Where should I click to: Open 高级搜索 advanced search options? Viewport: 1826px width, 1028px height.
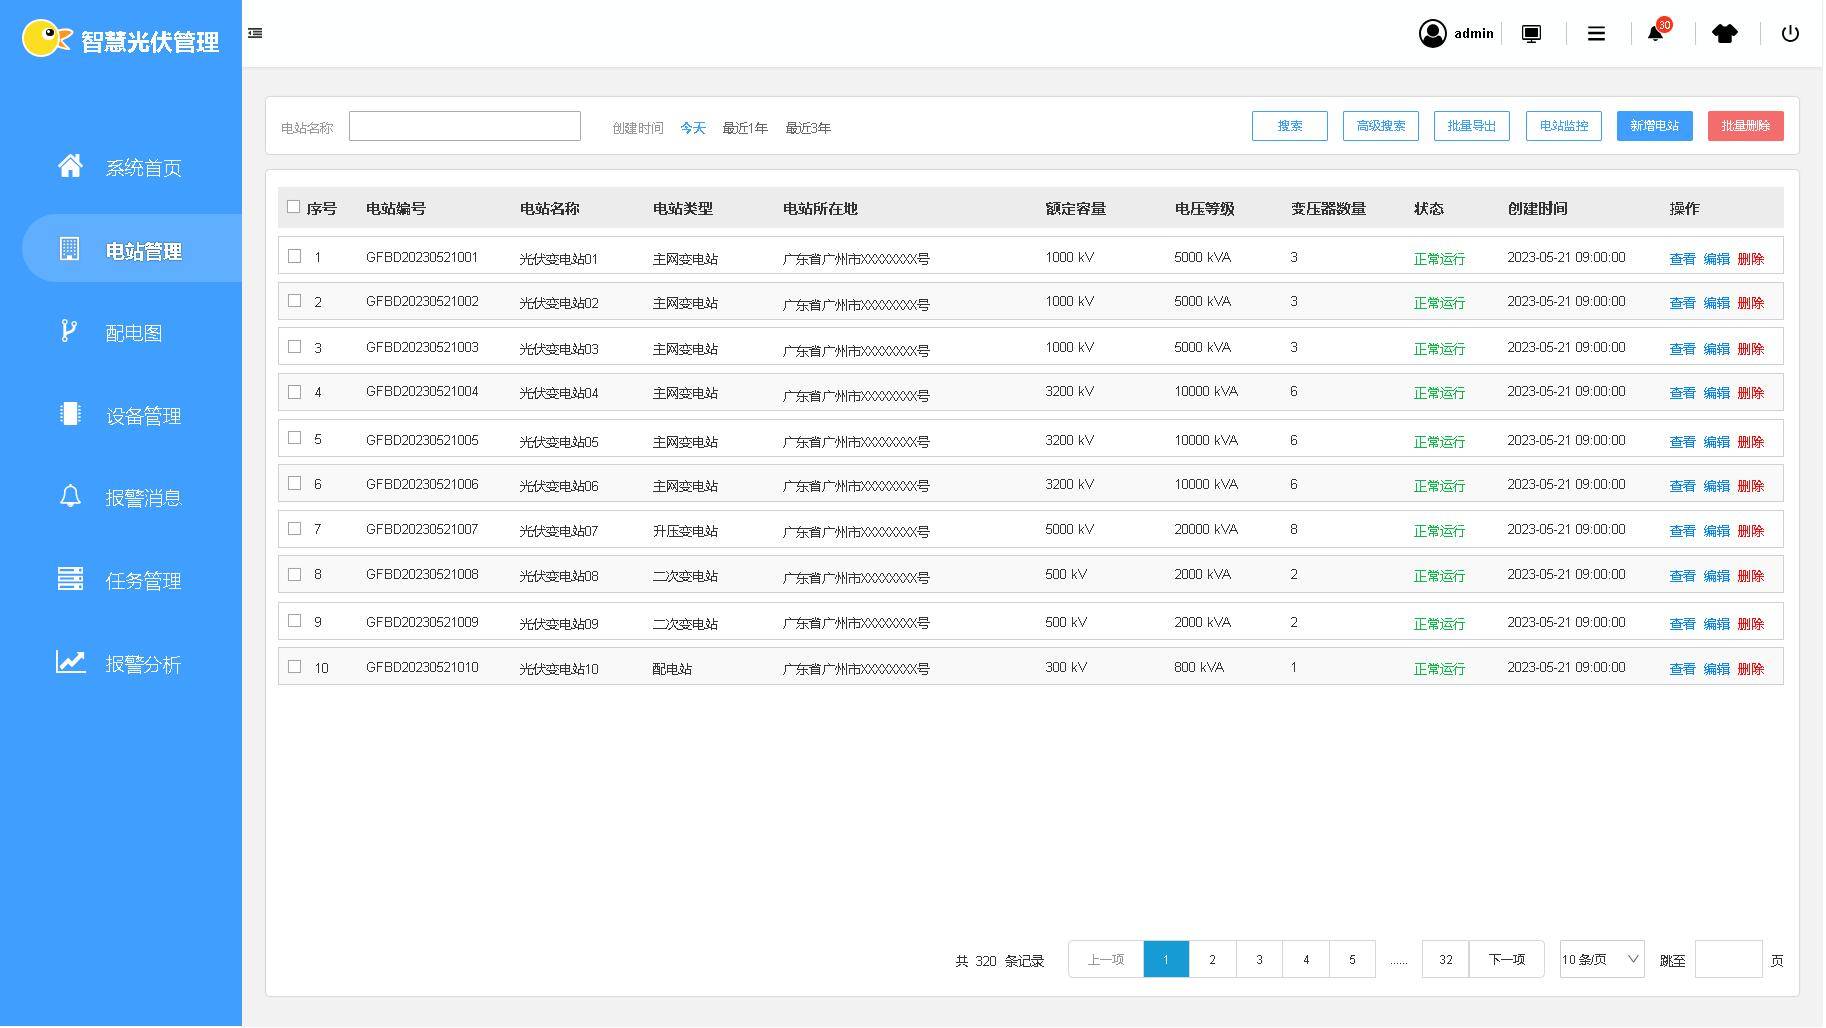(1380, 126)
